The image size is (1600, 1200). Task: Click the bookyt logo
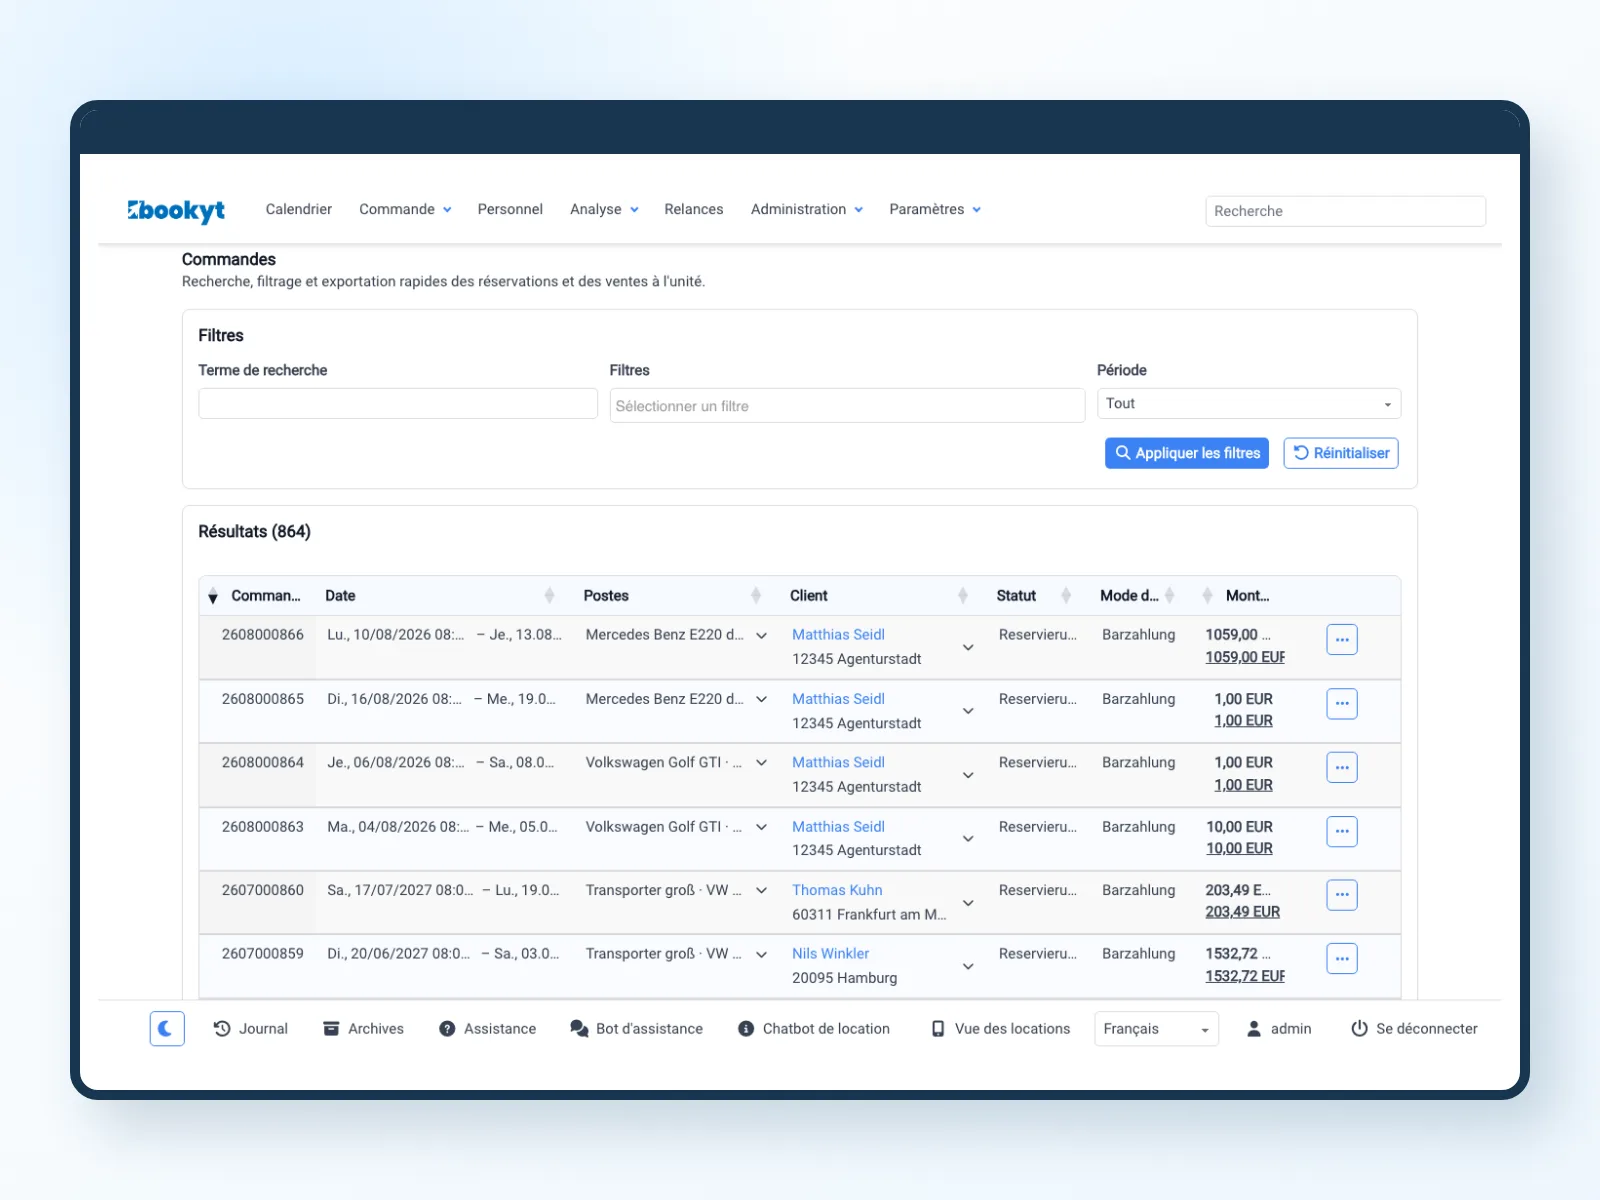click(x=176, y=210)
